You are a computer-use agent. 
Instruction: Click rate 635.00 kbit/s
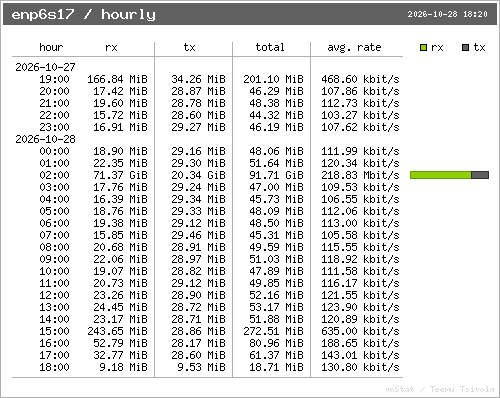(360, 331)
